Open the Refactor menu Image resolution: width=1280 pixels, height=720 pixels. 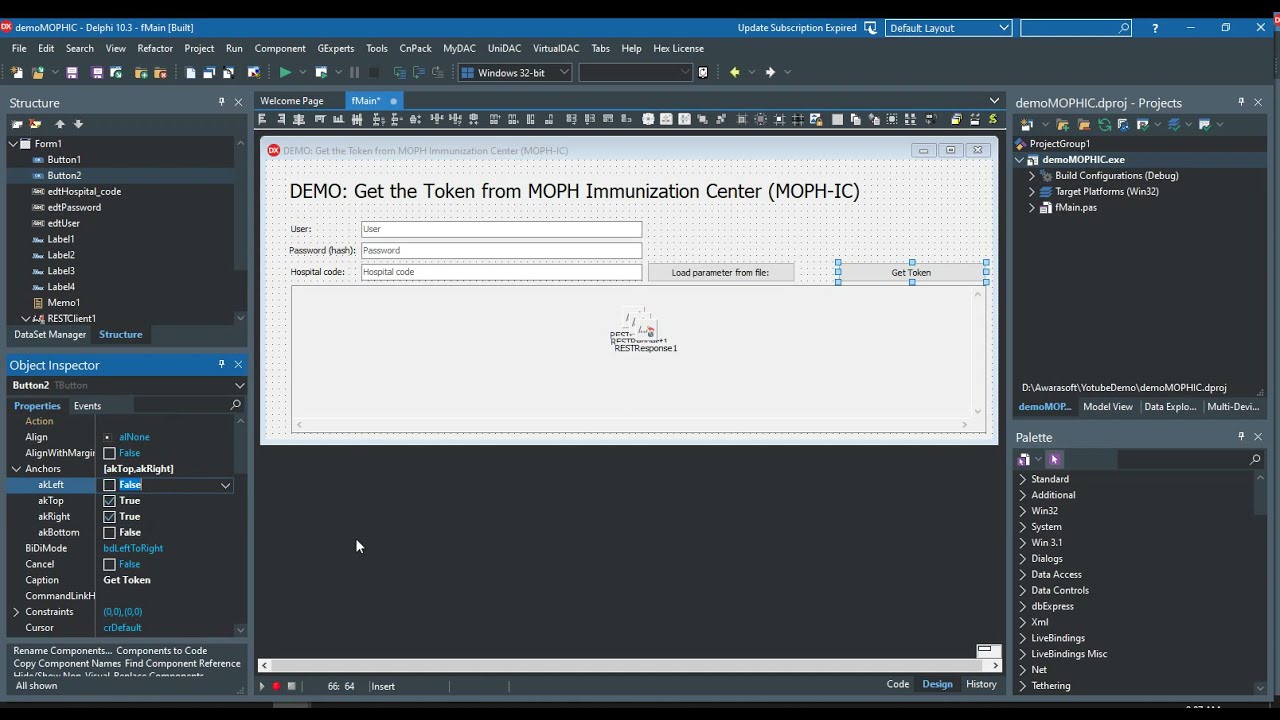point(155,48)
